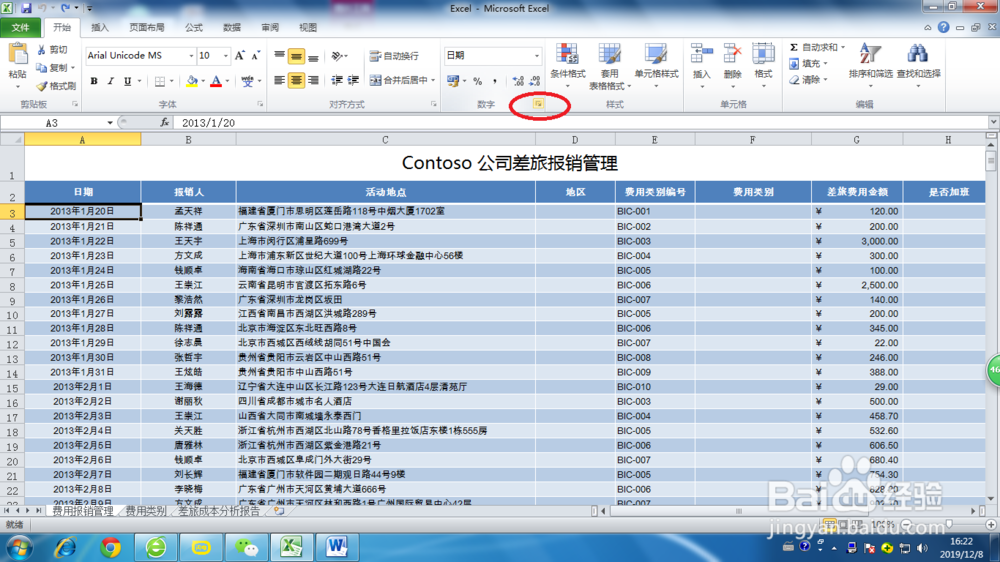
Task: Open Sort and Filter (排序和筛选)
Action: (870, 64)
